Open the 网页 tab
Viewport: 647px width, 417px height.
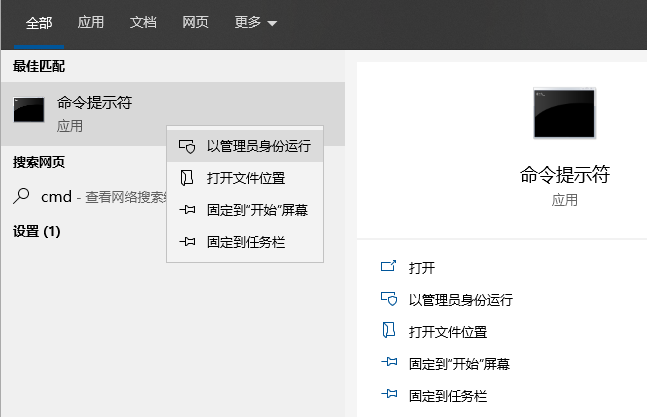point(195,22)
